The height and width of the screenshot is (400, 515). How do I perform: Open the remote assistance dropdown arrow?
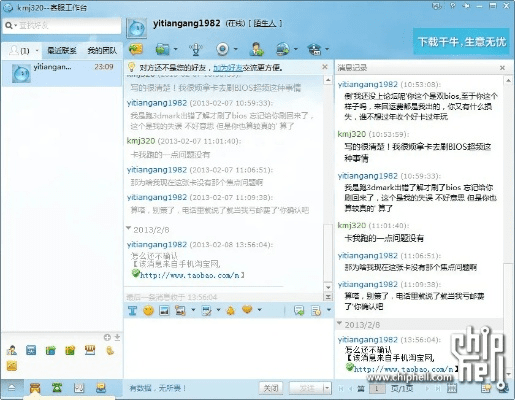pyautogui.click(x=295, y=49)
